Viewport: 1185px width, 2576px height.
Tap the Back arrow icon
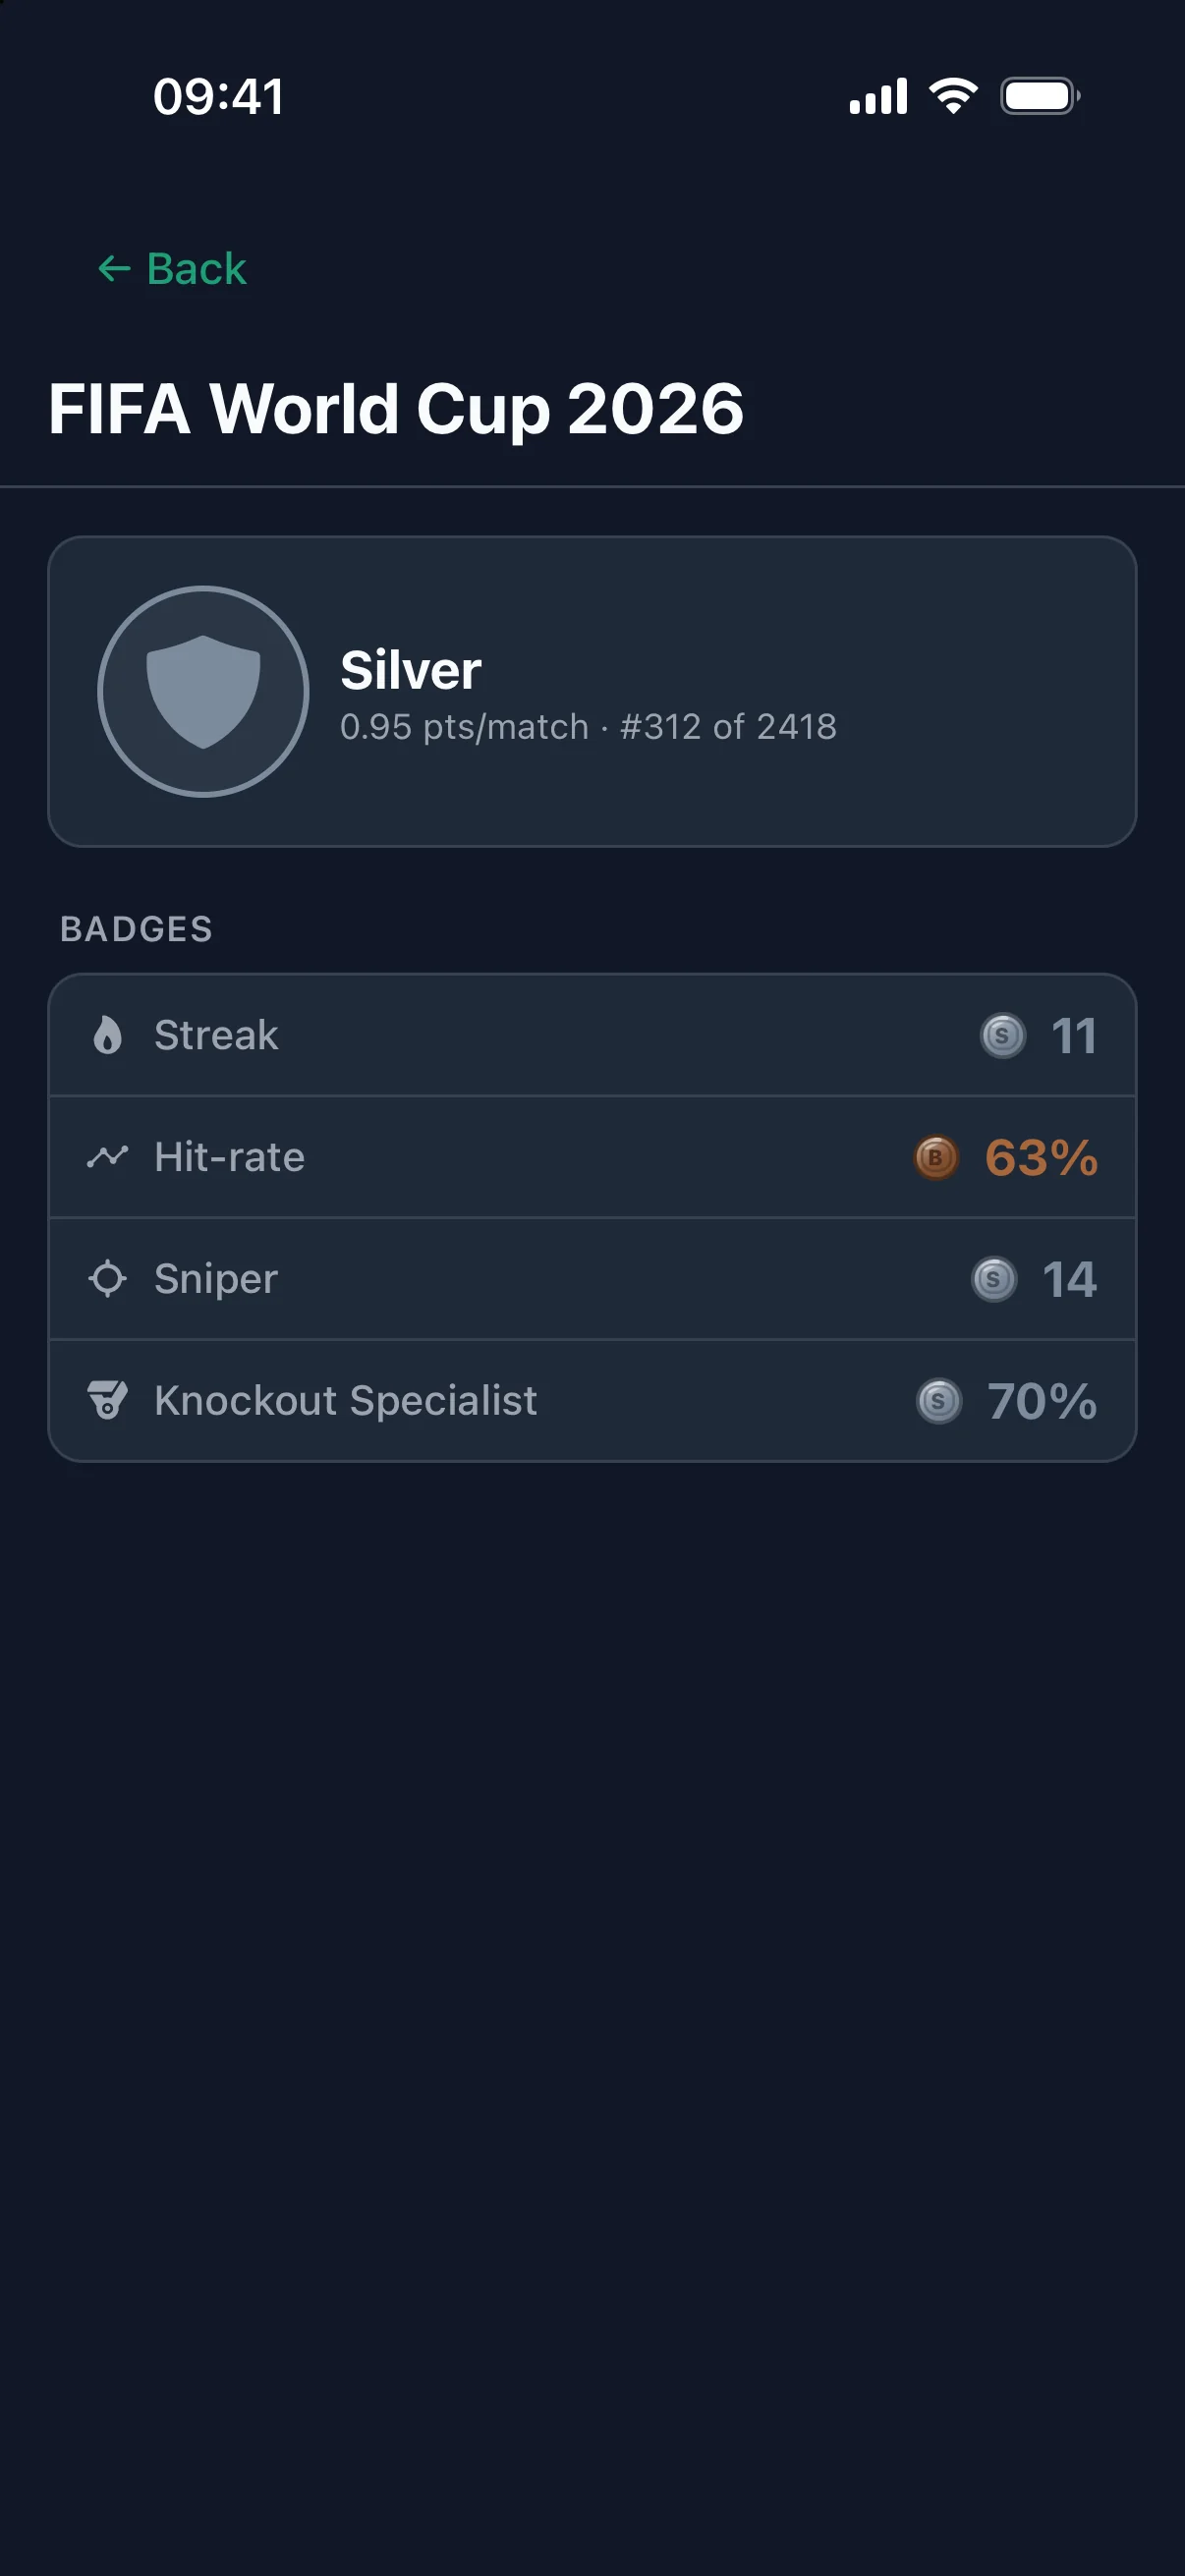[x=114, y=268]
